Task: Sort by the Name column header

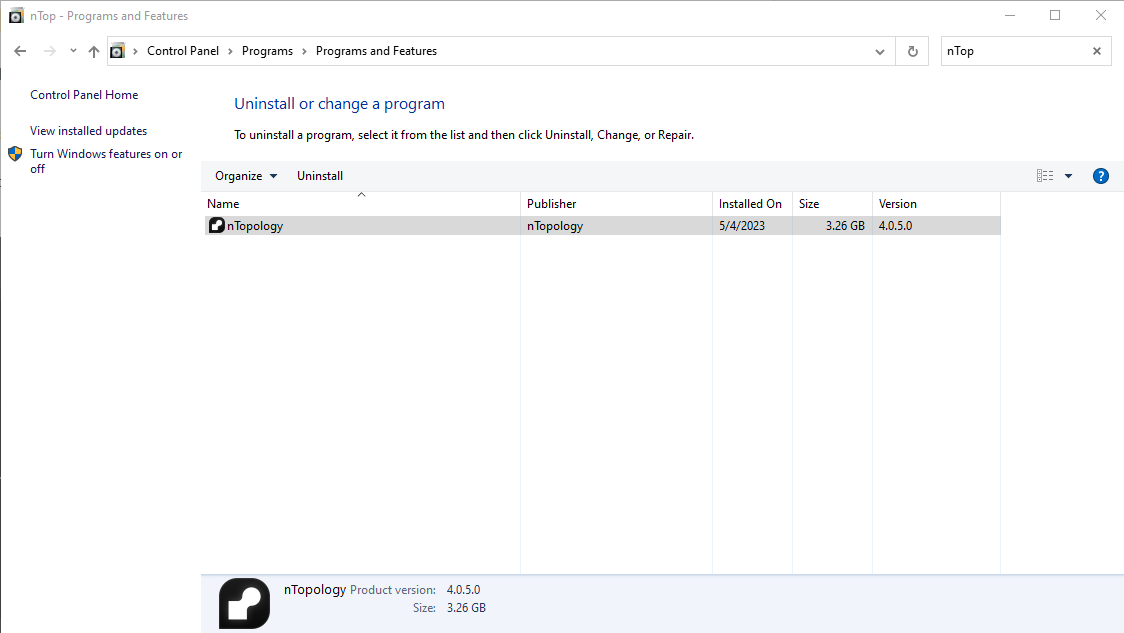Action: 361,204
